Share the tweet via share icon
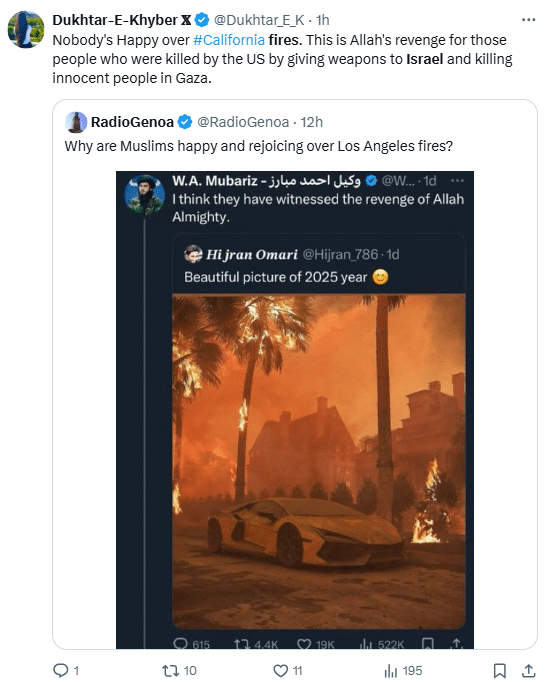The height and width of the screenshot is (682, 547). click(x=528, y=670)
